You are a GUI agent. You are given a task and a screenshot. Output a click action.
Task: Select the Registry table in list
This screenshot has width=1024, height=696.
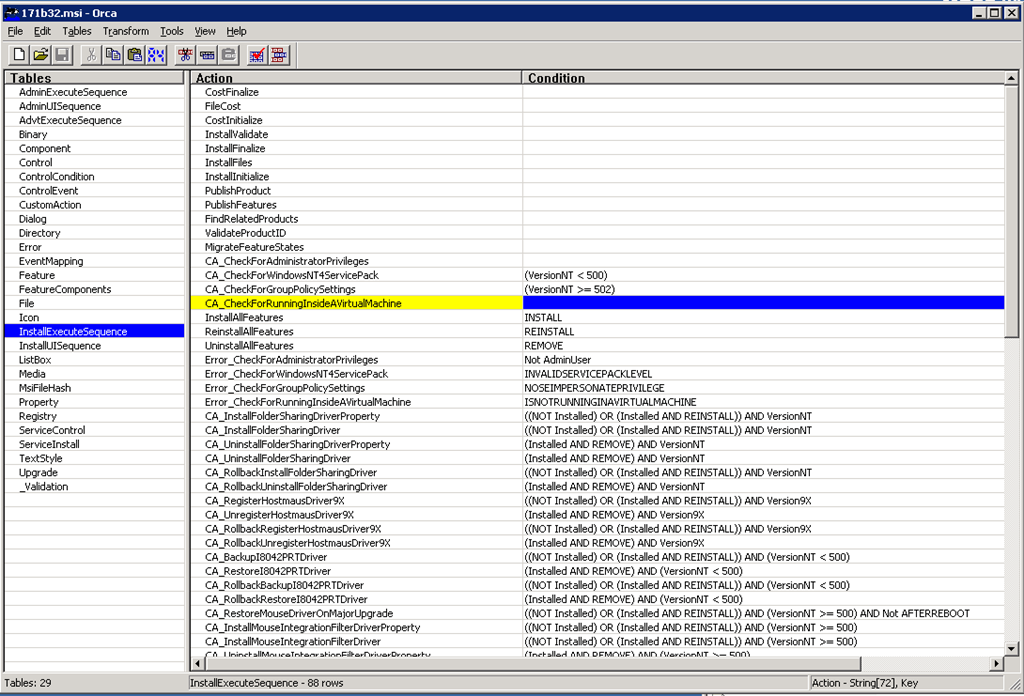38,416
